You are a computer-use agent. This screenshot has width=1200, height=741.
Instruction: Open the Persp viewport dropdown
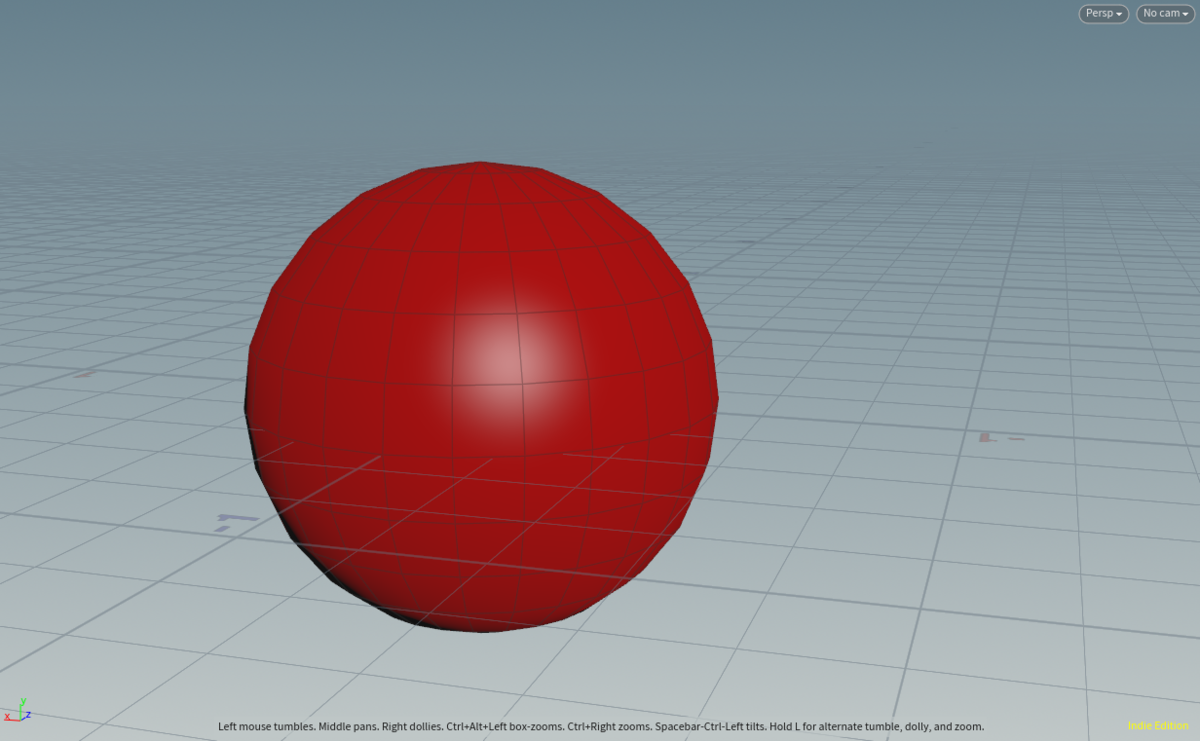[1103, 14]
